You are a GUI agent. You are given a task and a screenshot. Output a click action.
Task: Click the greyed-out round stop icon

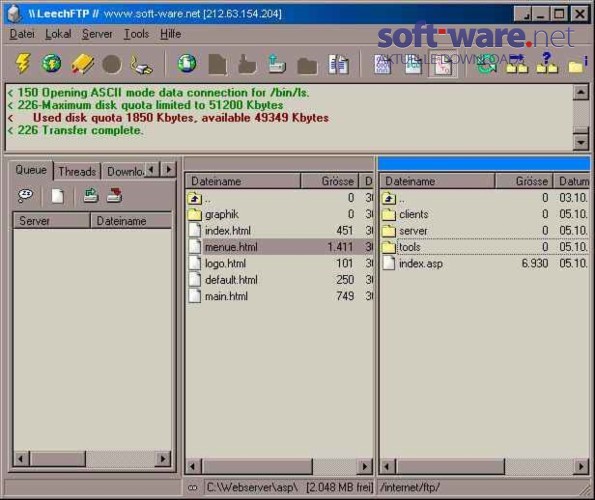[112, 64]
